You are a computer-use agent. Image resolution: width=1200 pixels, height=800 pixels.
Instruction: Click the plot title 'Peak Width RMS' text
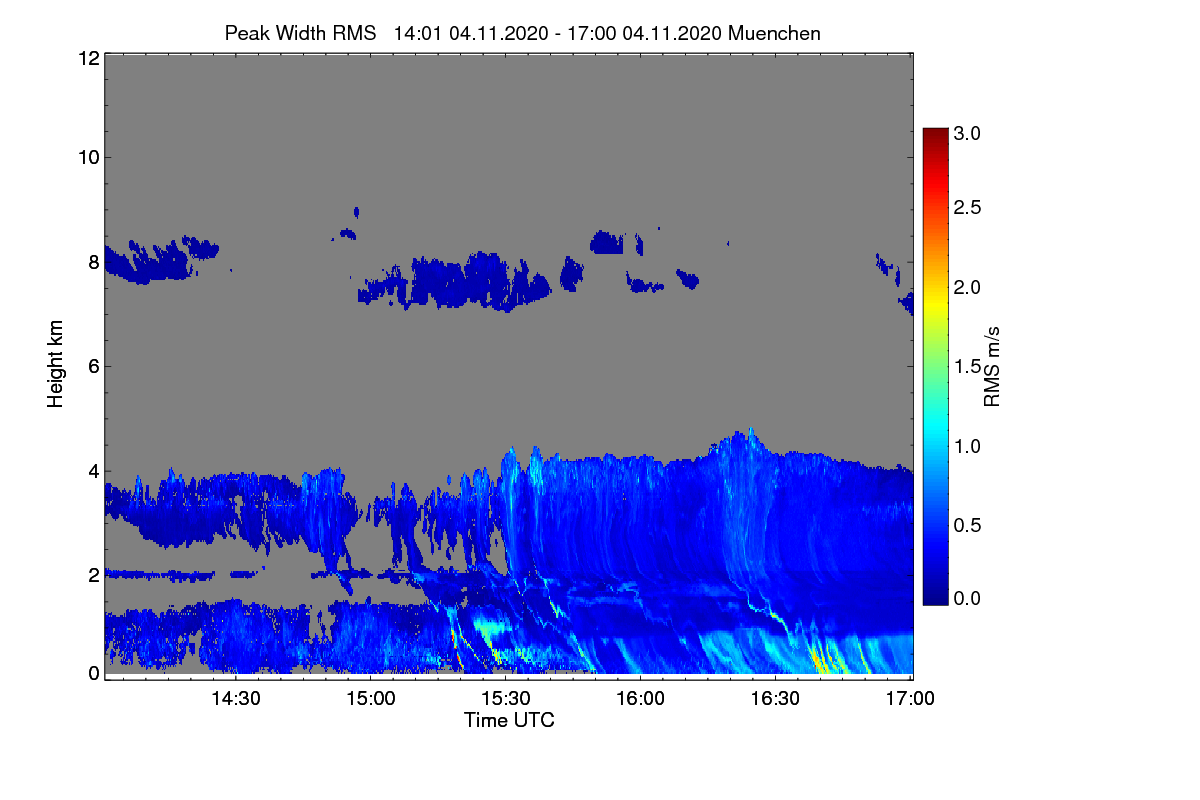point(300,33)
